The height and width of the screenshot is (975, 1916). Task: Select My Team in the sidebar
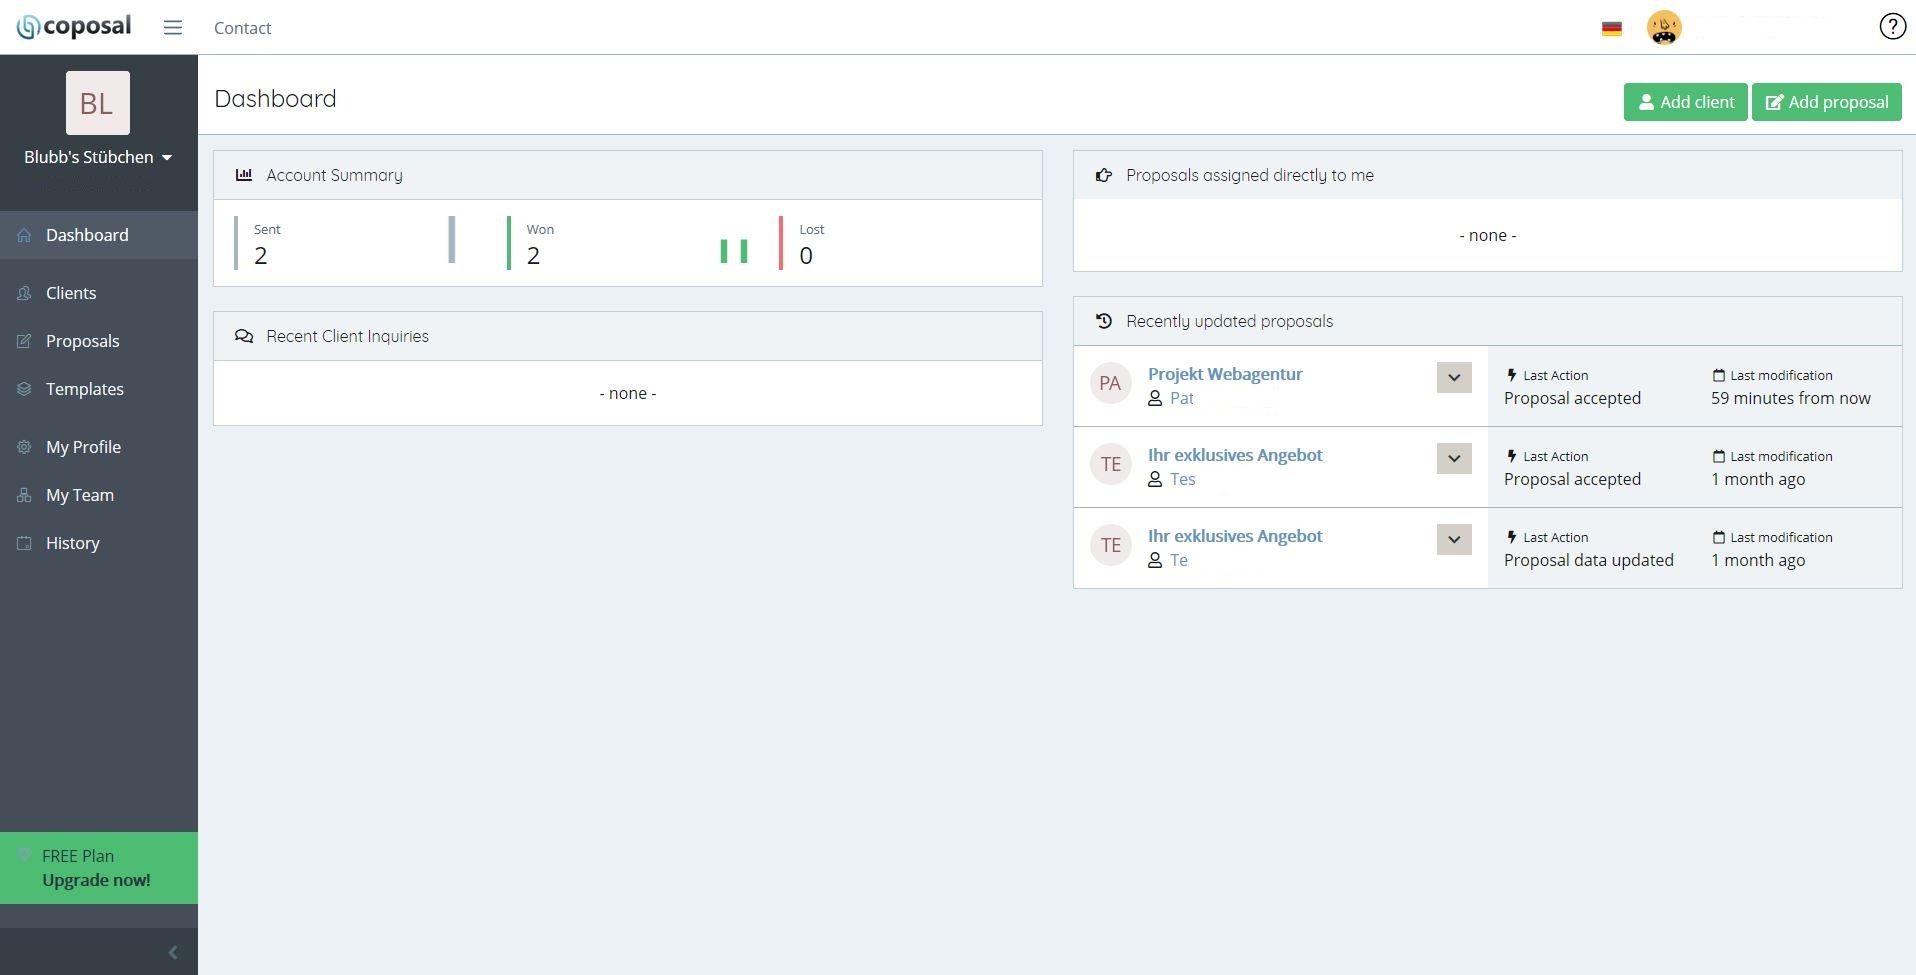(80, 495)
